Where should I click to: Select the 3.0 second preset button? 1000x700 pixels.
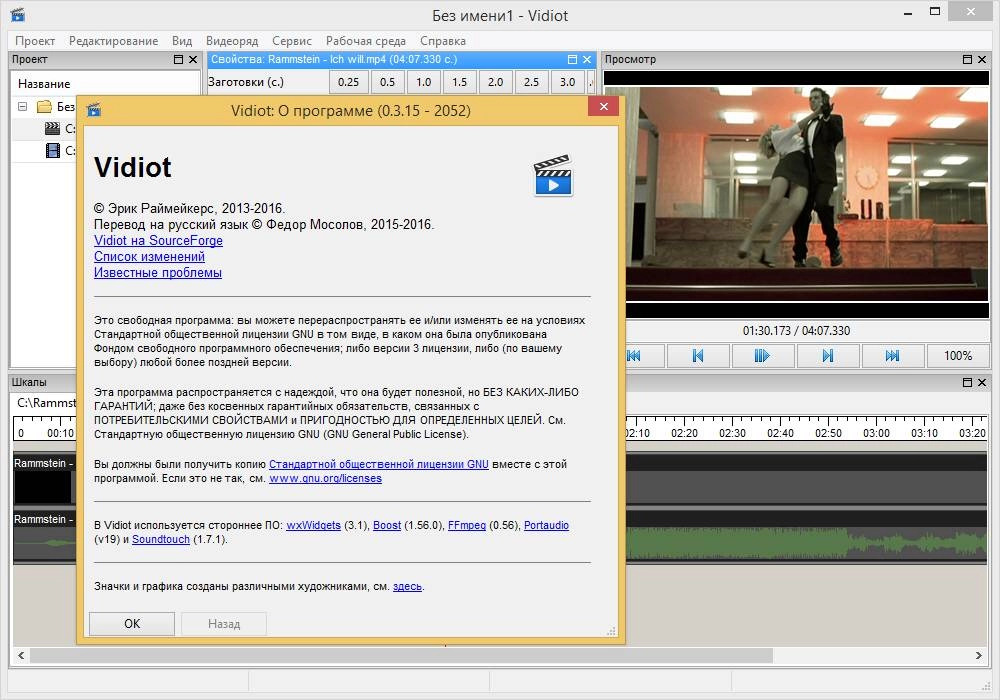[567, 82]
